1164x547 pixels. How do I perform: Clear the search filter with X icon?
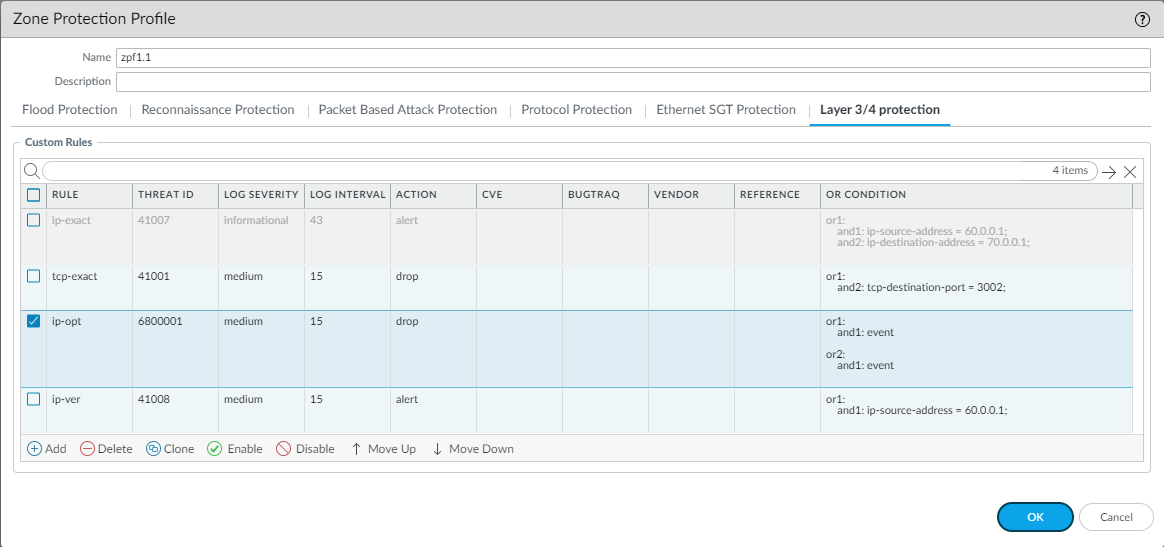point(1130,172)
